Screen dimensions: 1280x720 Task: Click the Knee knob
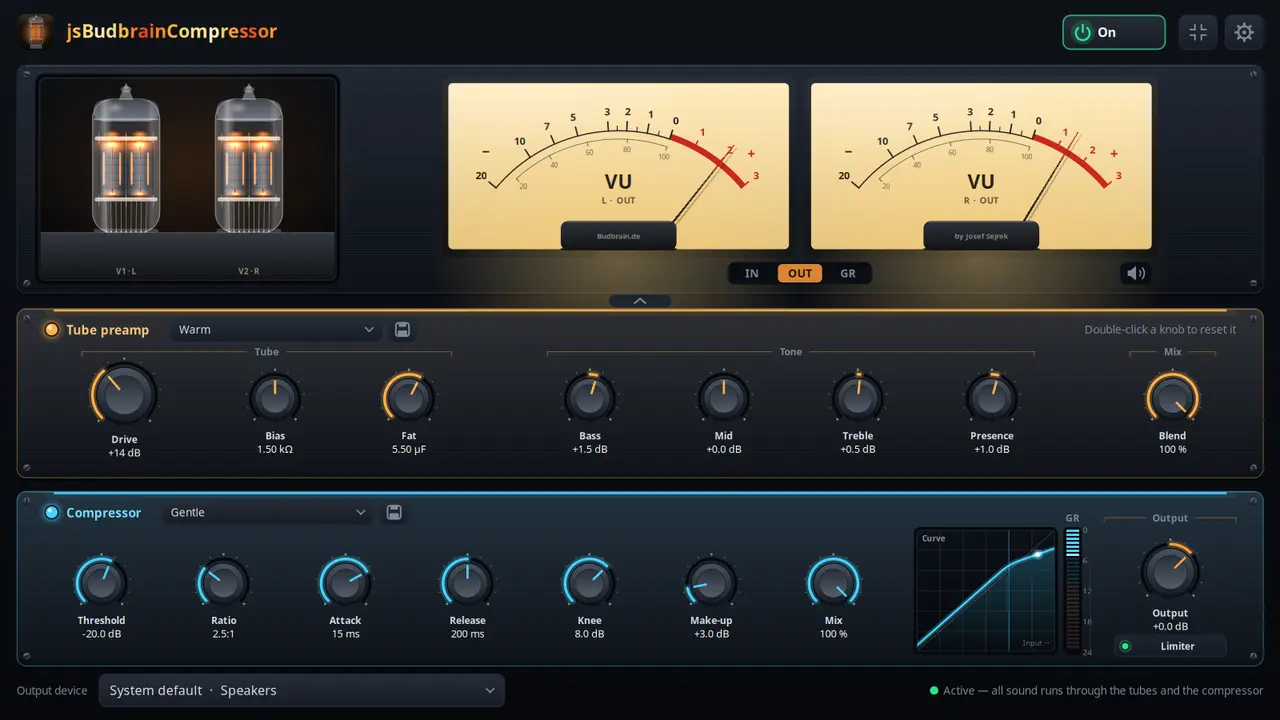pyautogui.click(x=589, y=583)
